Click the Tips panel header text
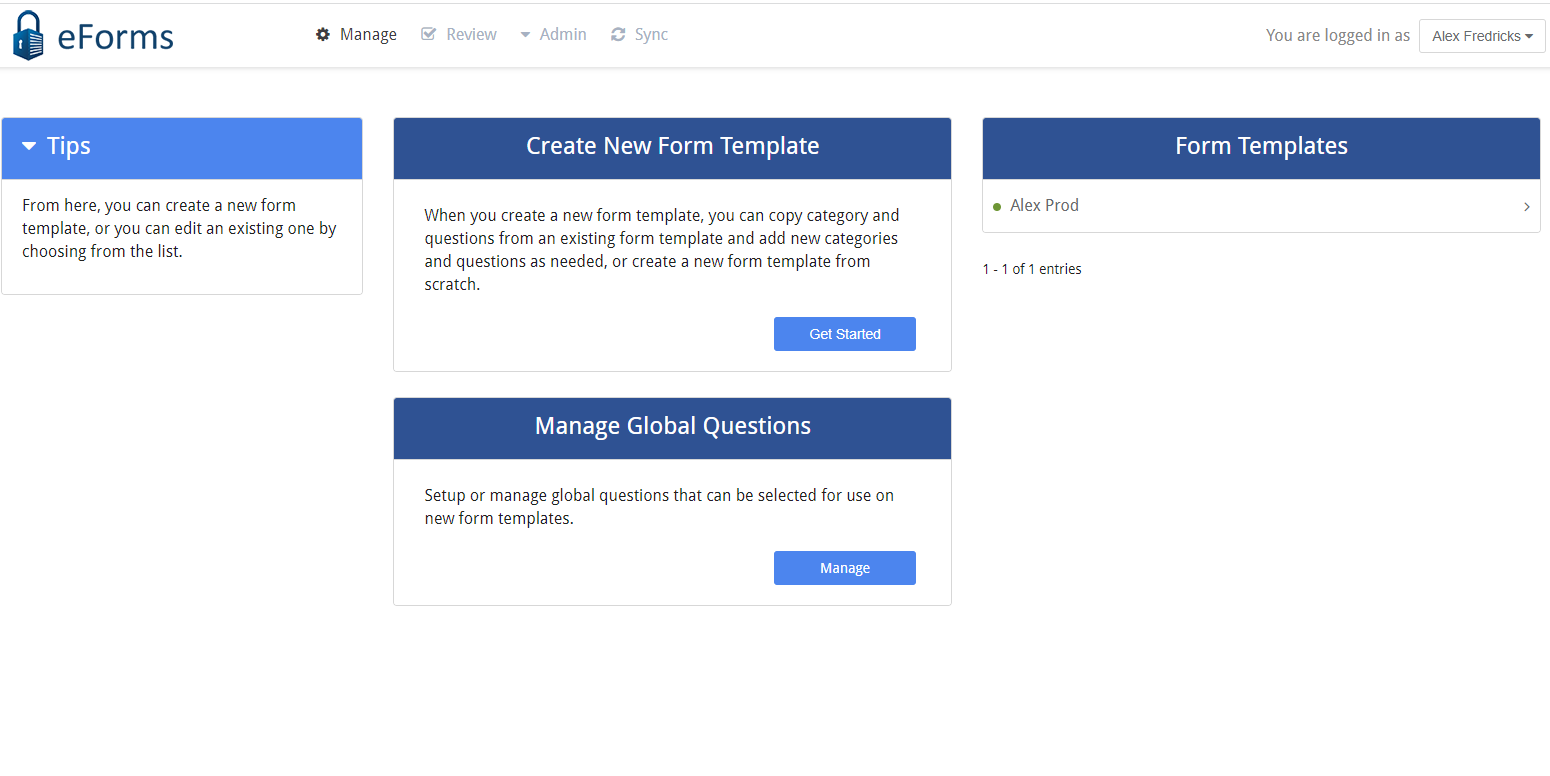This screenshot has width=1550, height=776. pos(69,146)
